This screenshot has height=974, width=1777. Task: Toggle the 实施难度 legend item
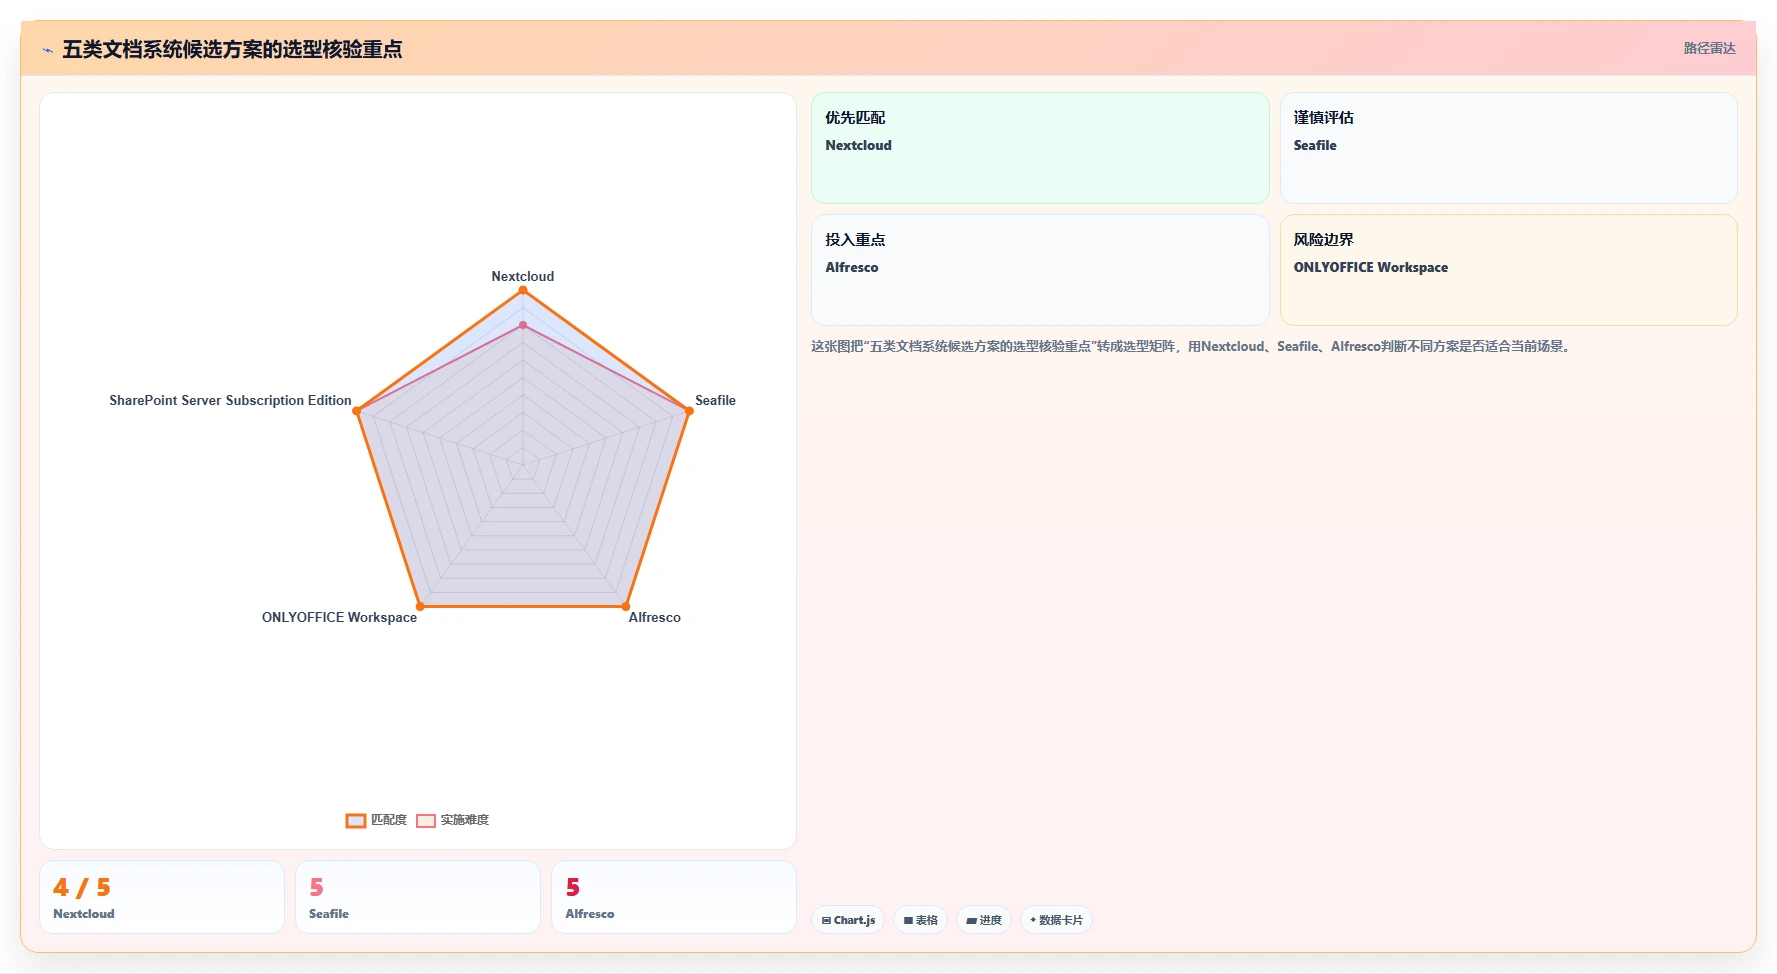pos(453,820)
